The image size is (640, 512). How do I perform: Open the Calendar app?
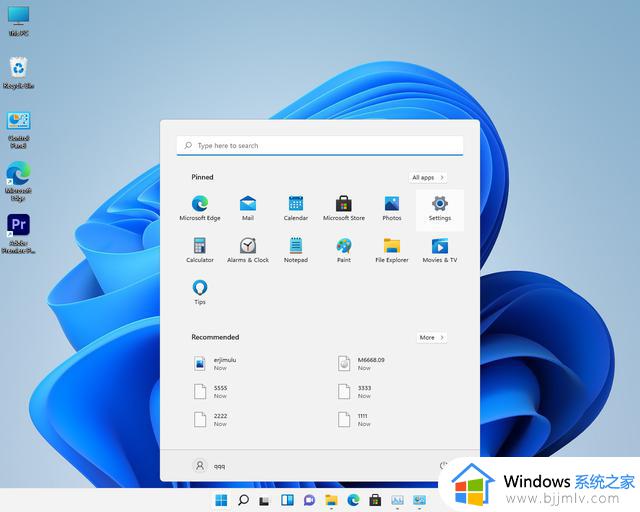coord(296,208)
